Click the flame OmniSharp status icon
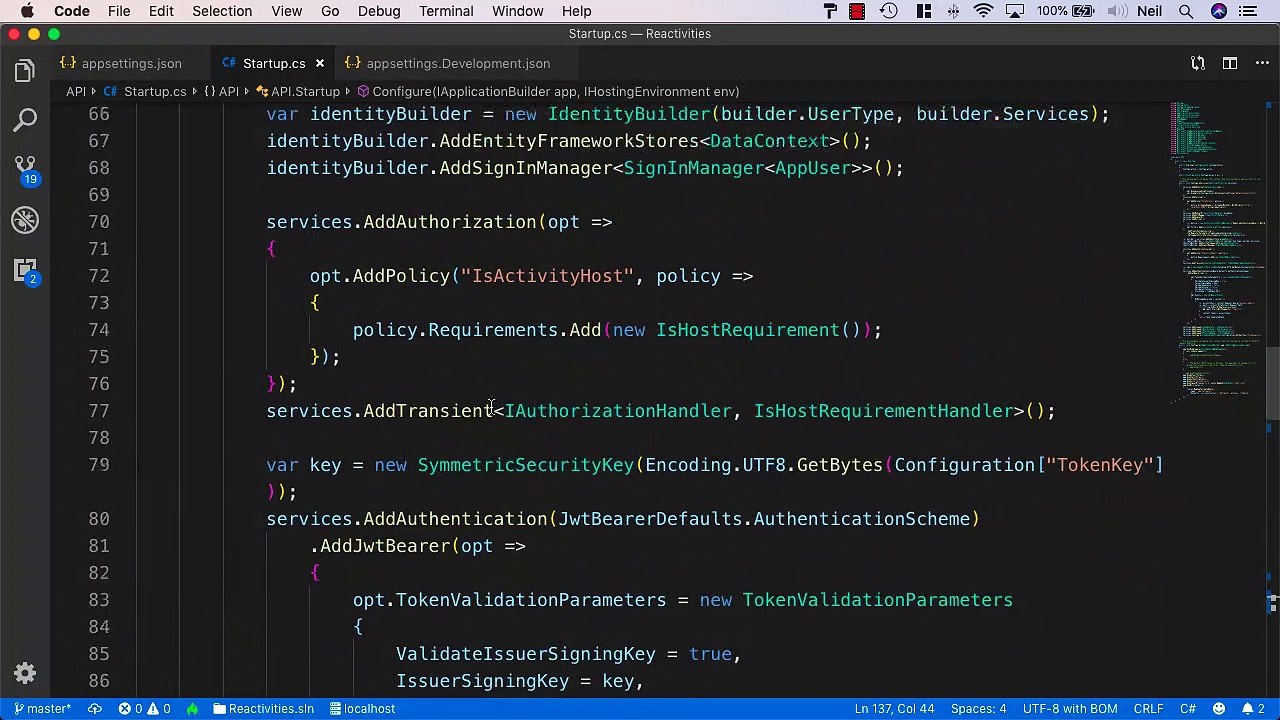1280x720 pixels. pyautogui.click(x=192, y=708)
